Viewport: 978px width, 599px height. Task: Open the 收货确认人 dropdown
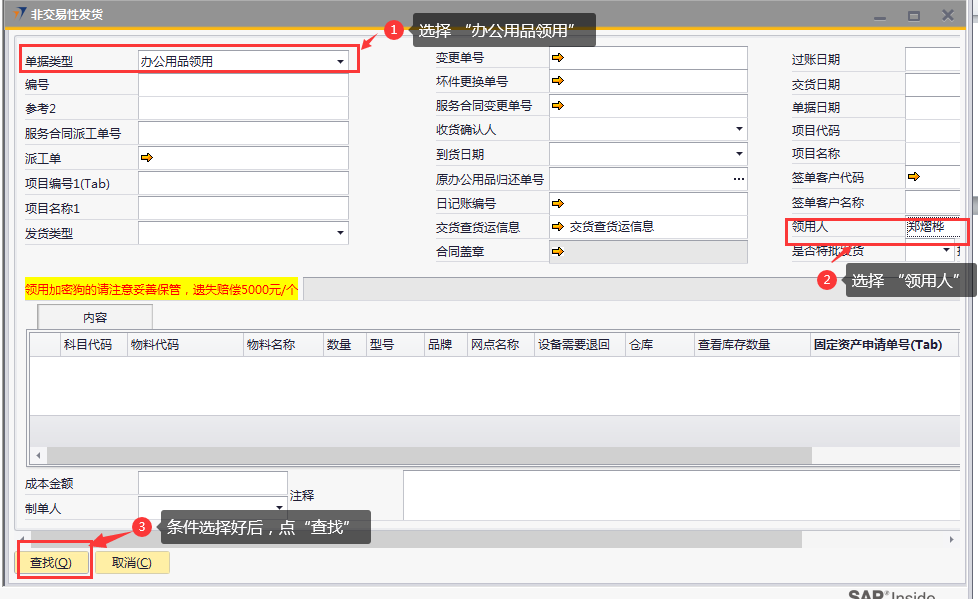[739, 129]
